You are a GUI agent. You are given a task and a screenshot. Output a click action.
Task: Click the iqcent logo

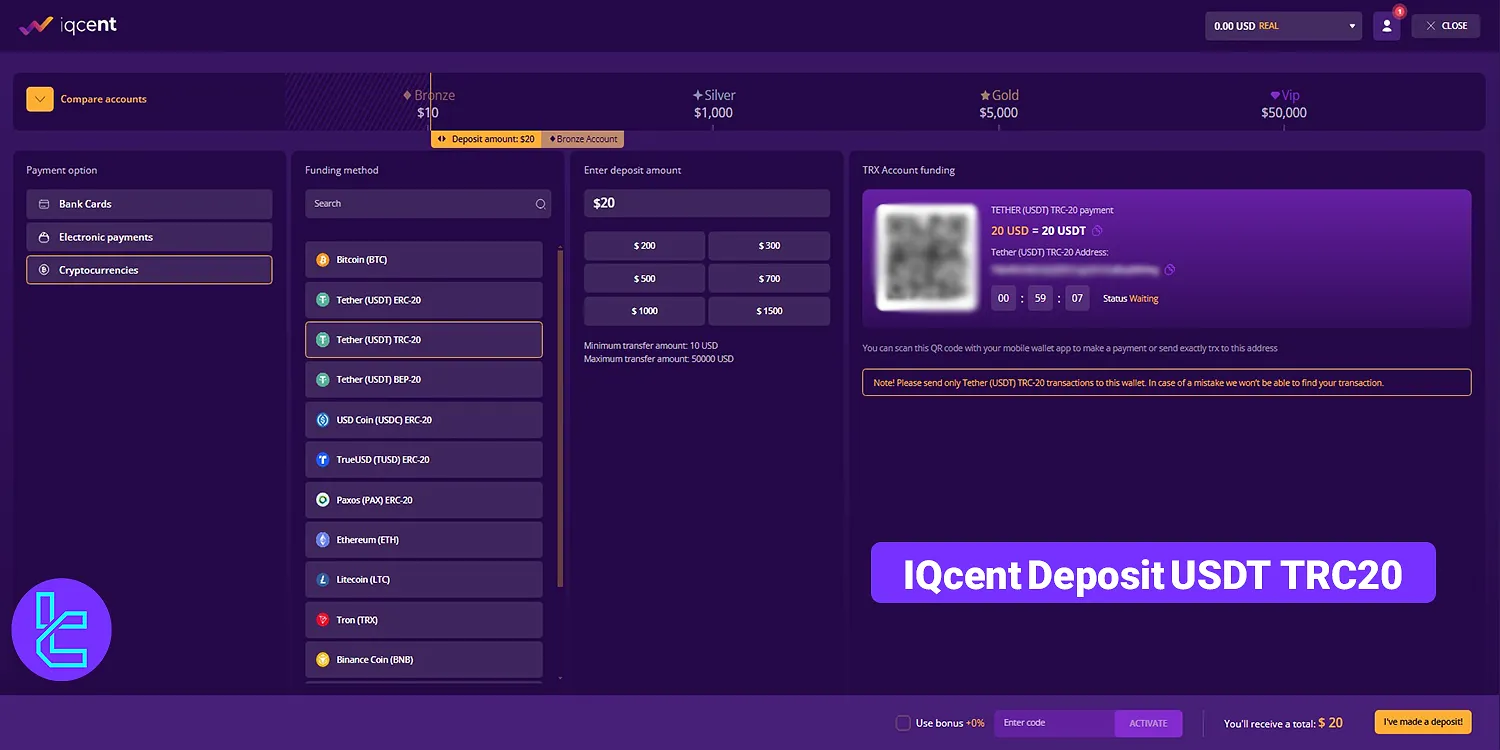click(x=68, y=25)
